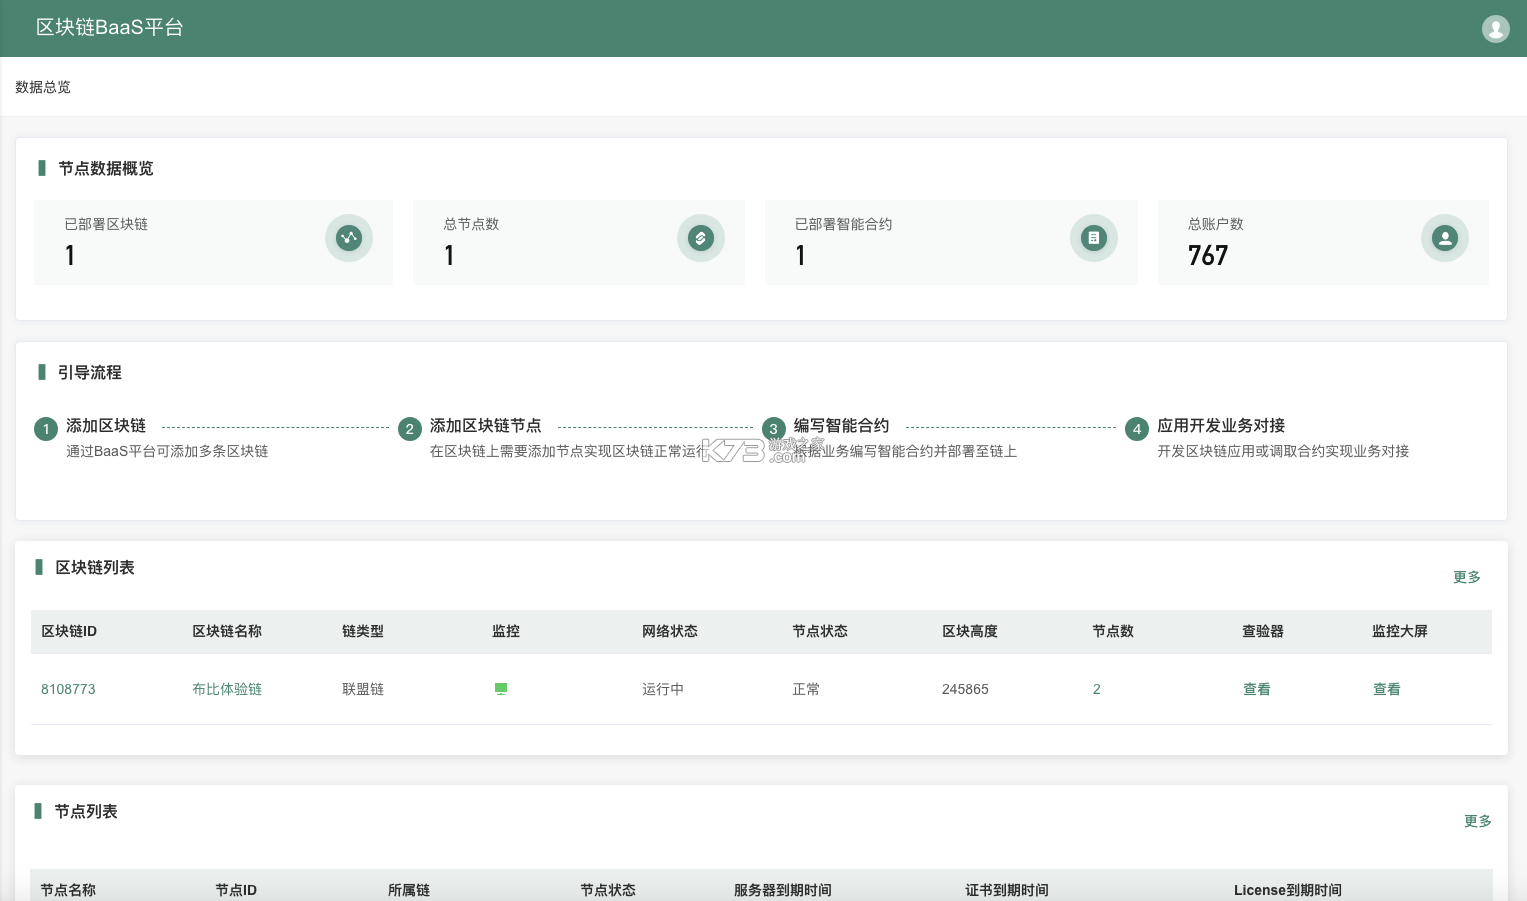The width and height of the screenshot is (1527, 901).
Task: Click the 监控大屏 column header
Action: (1400, 631)
